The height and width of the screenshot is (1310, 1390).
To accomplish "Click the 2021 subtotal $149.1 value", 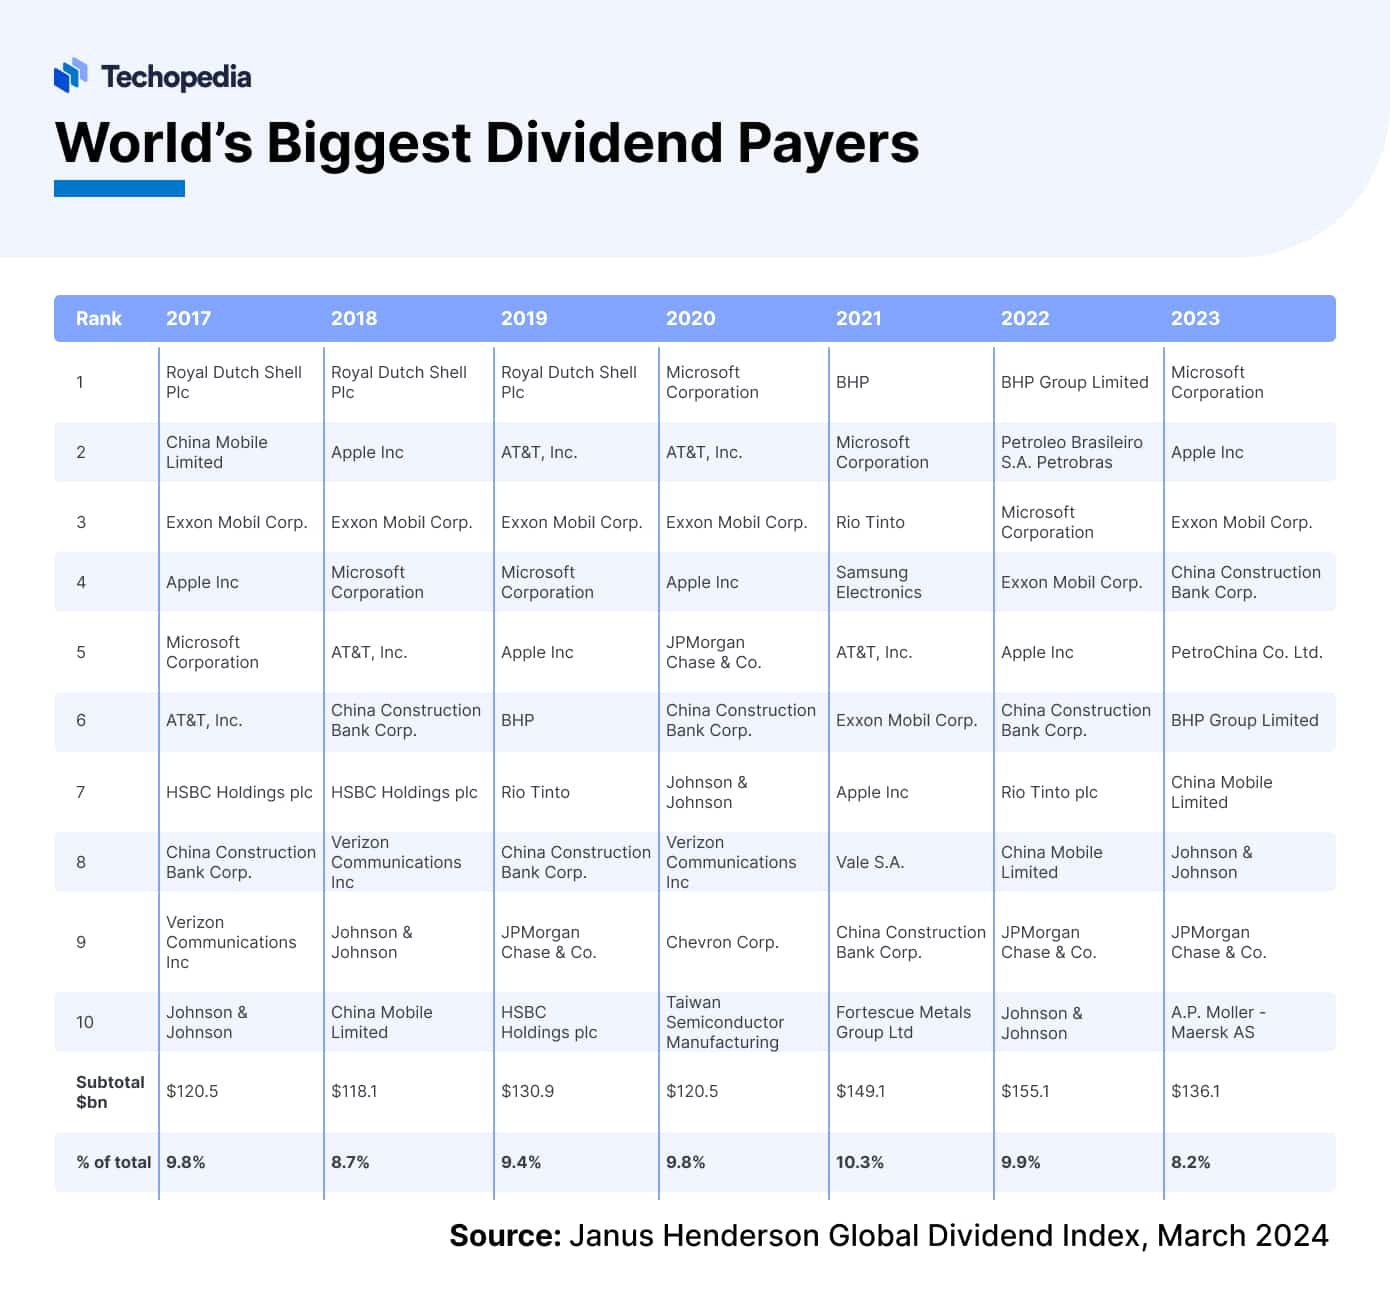I will [860, 1091].
